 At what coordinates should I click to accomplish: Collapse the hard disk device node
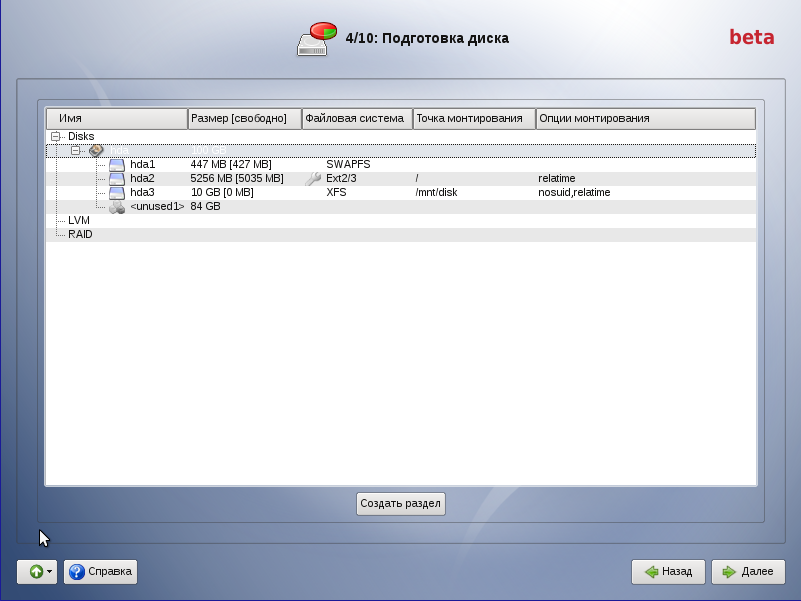[75, 150]
